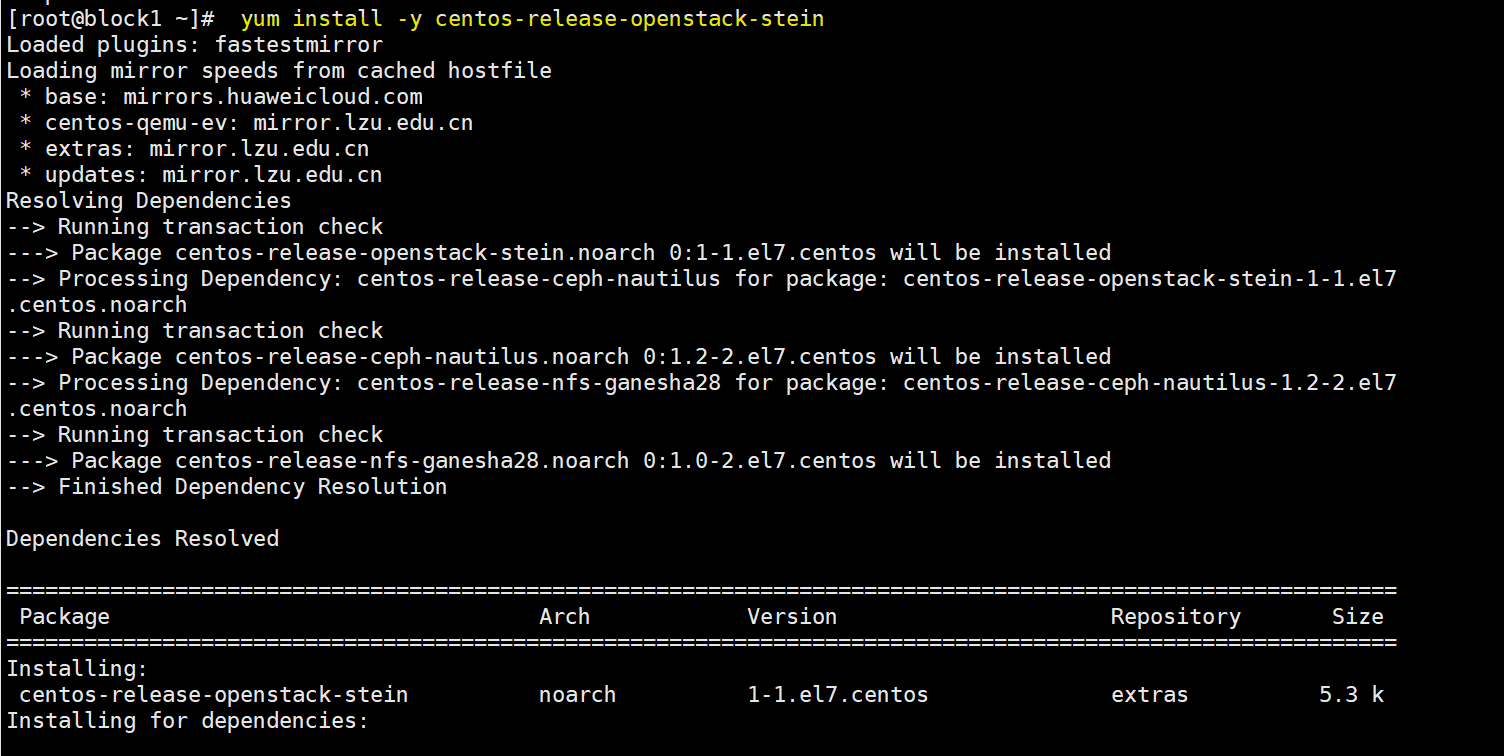Click the extras repository label in the table
Image resolution: width=1504 pixels, height=756 pixels.
pos(1149,694)
